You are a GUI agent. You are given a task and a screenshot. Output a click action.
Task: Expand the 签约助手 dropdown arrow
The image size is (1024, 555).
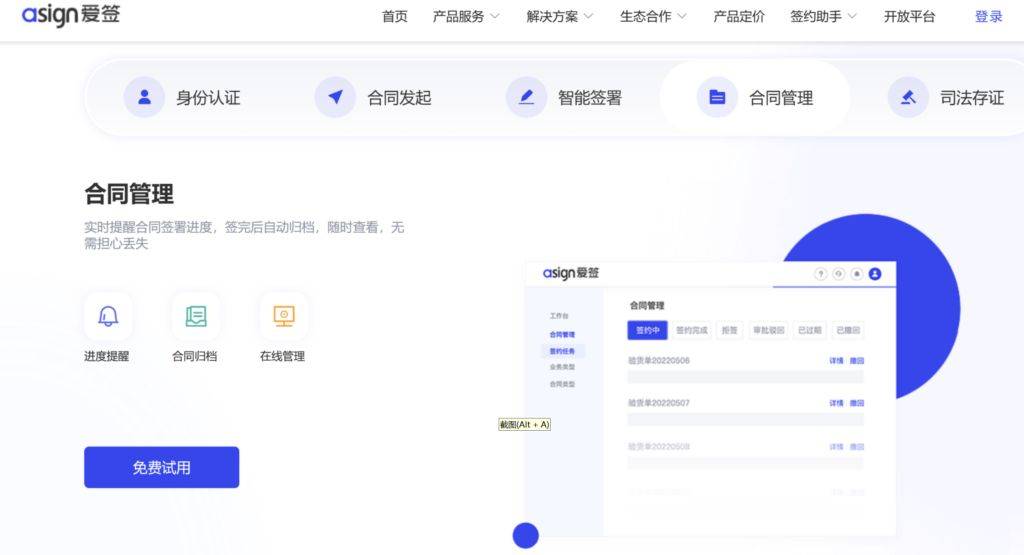852,16
